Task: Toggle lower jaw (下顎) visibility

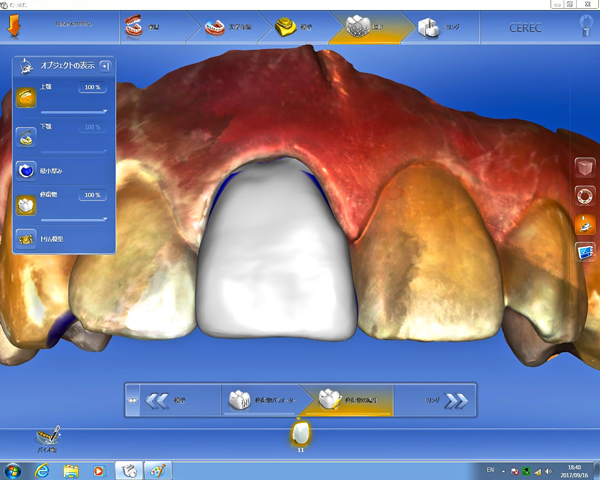Action: [26, 137]
